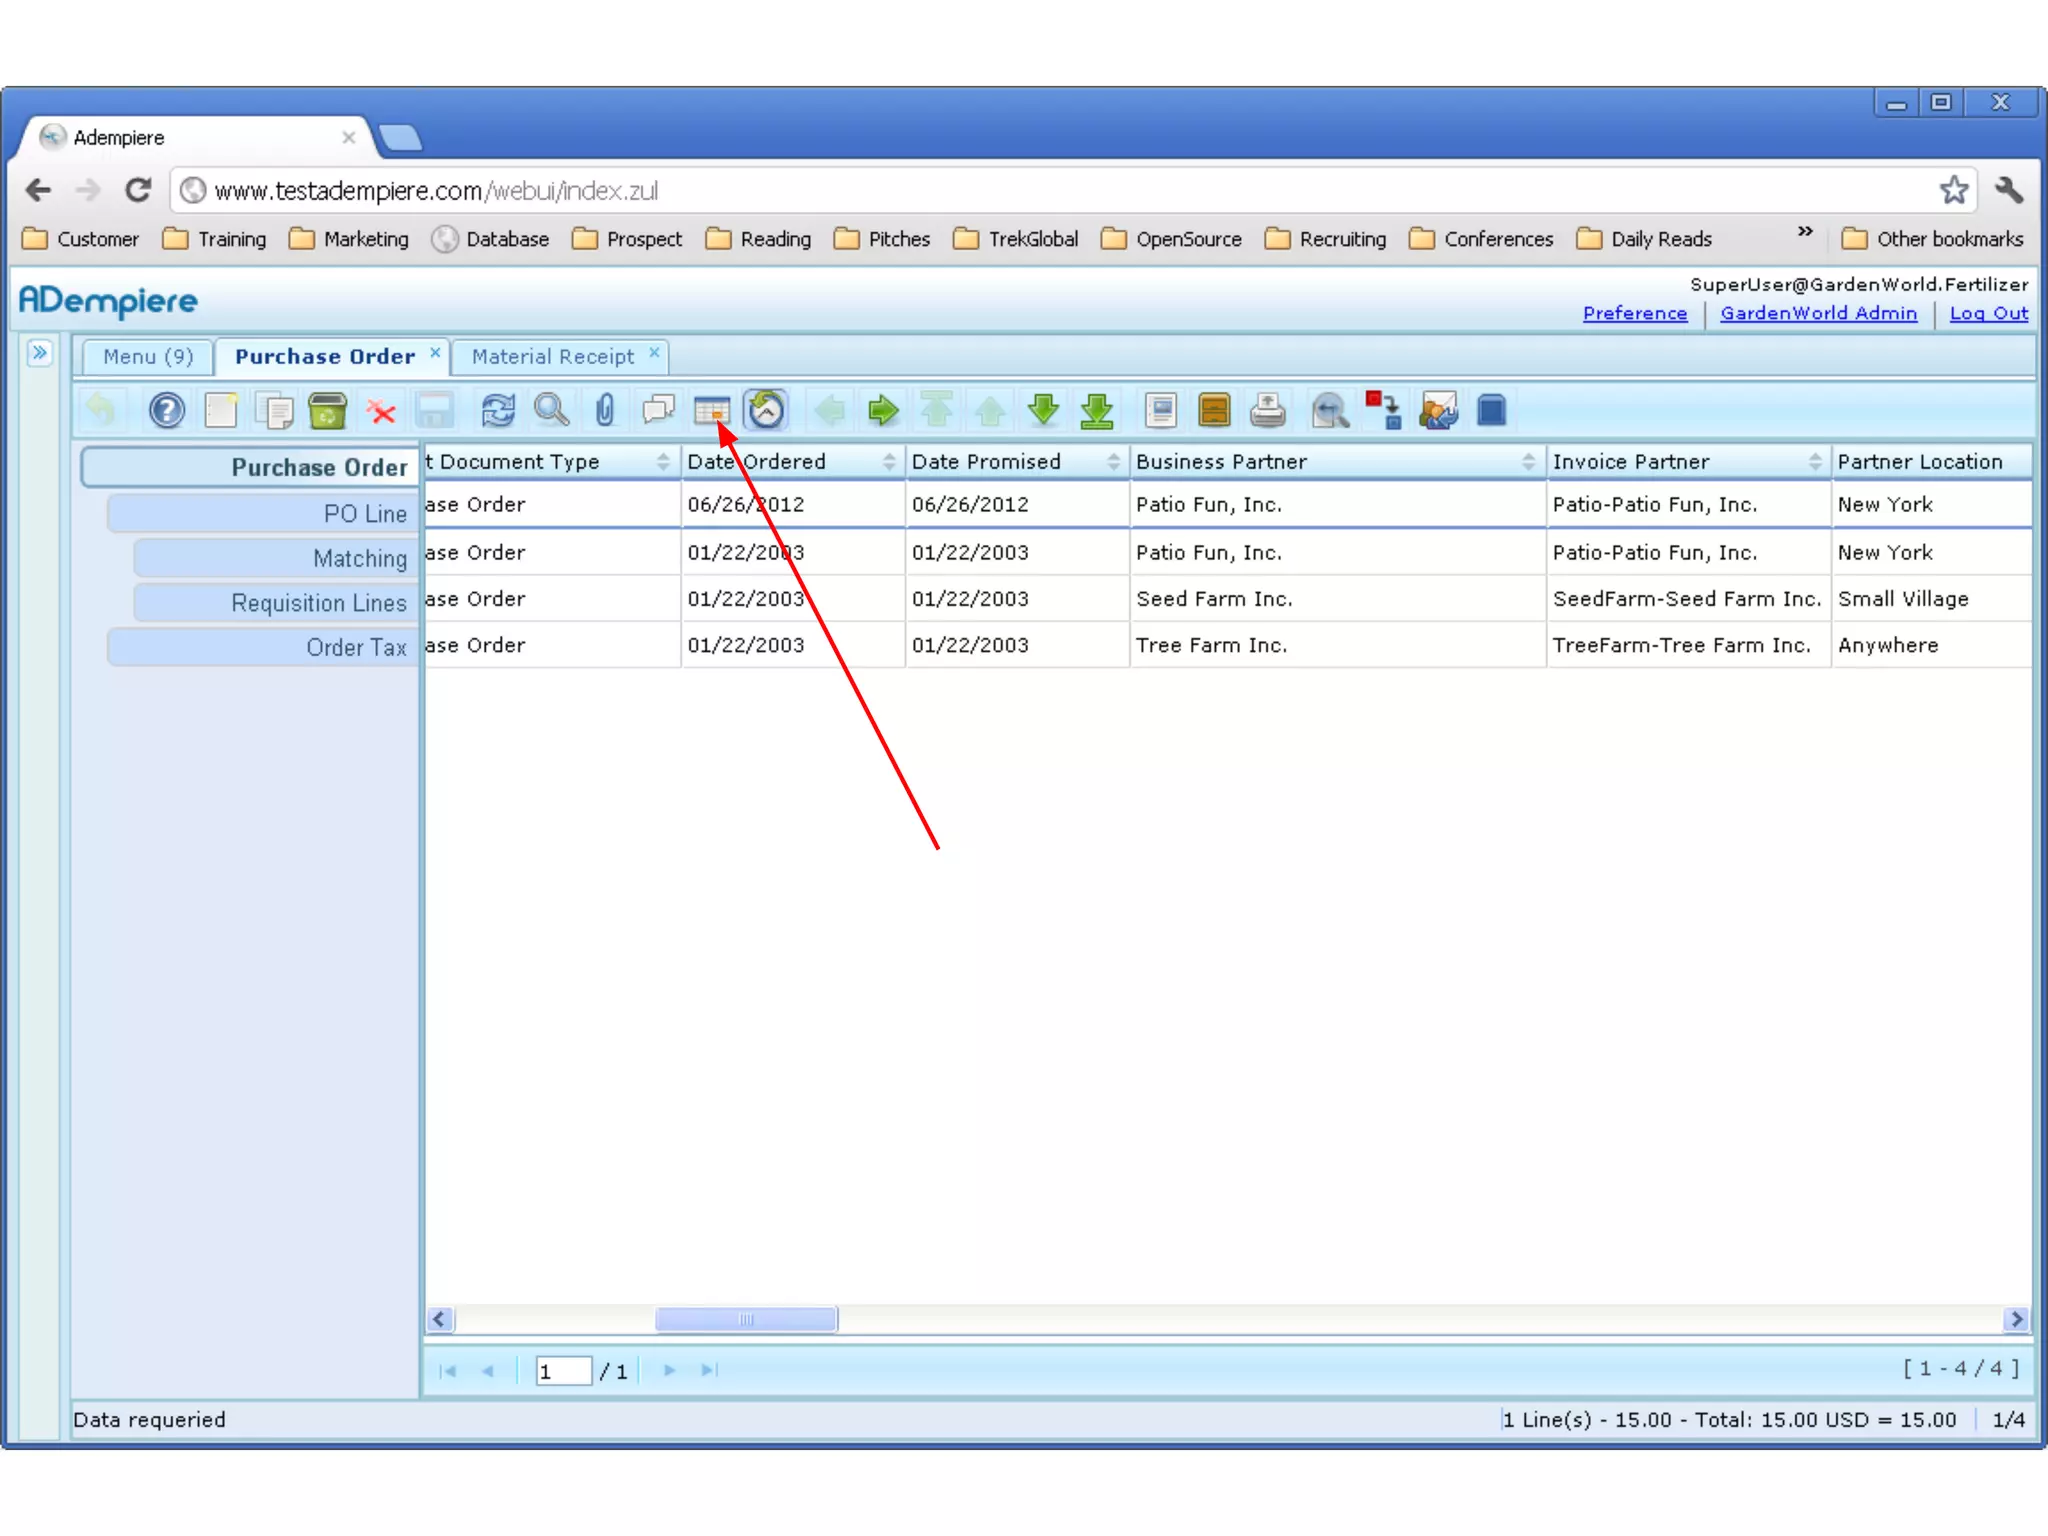Click the scrollbar right arrow

click(2017, 1319)
